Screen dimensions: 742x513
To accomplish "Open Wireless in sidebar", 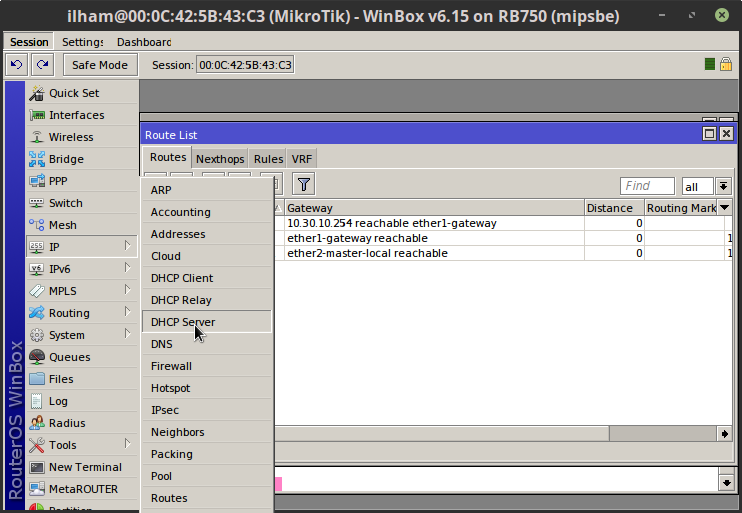I will [82, 137].
